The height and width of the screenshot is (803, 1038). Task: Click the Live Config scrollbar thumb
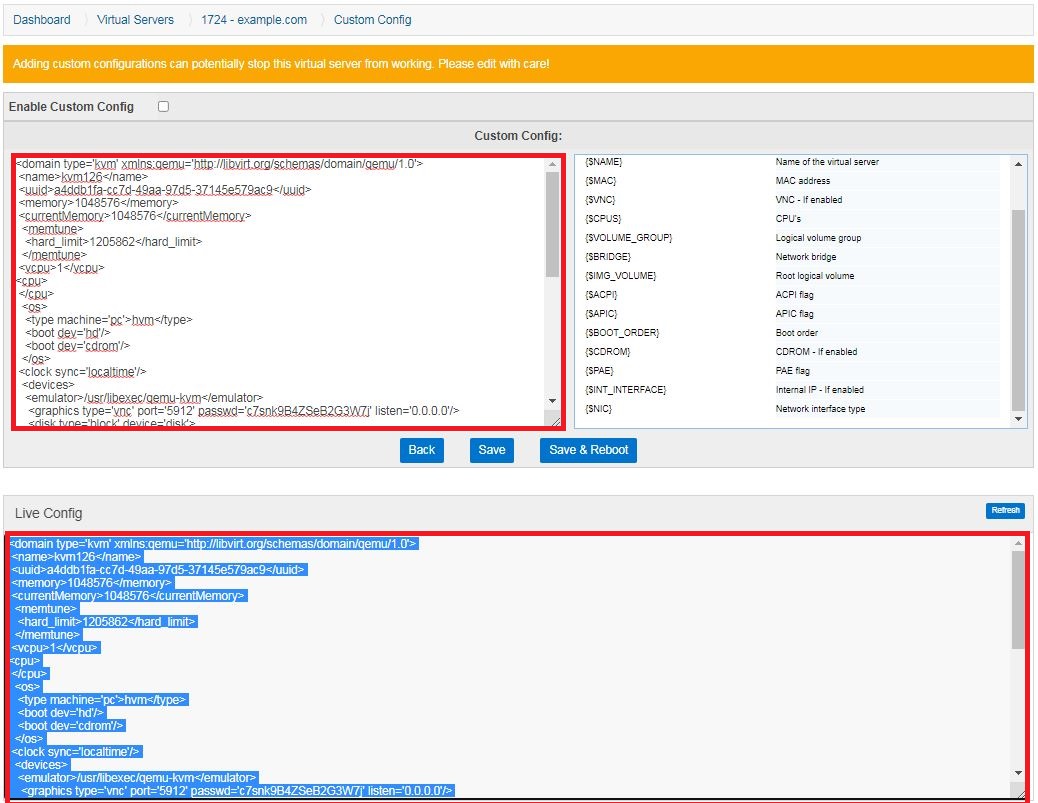click(1018, 600)
